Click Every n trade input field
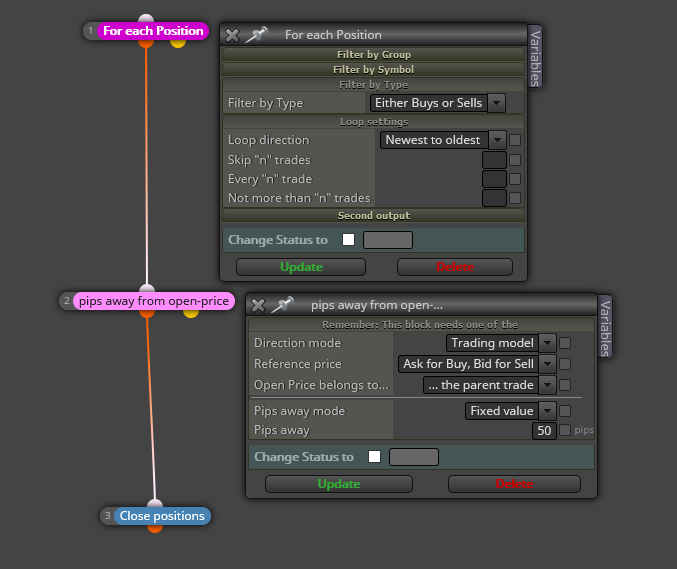This screenshot has height=569, width=677. tap(494, 179)
